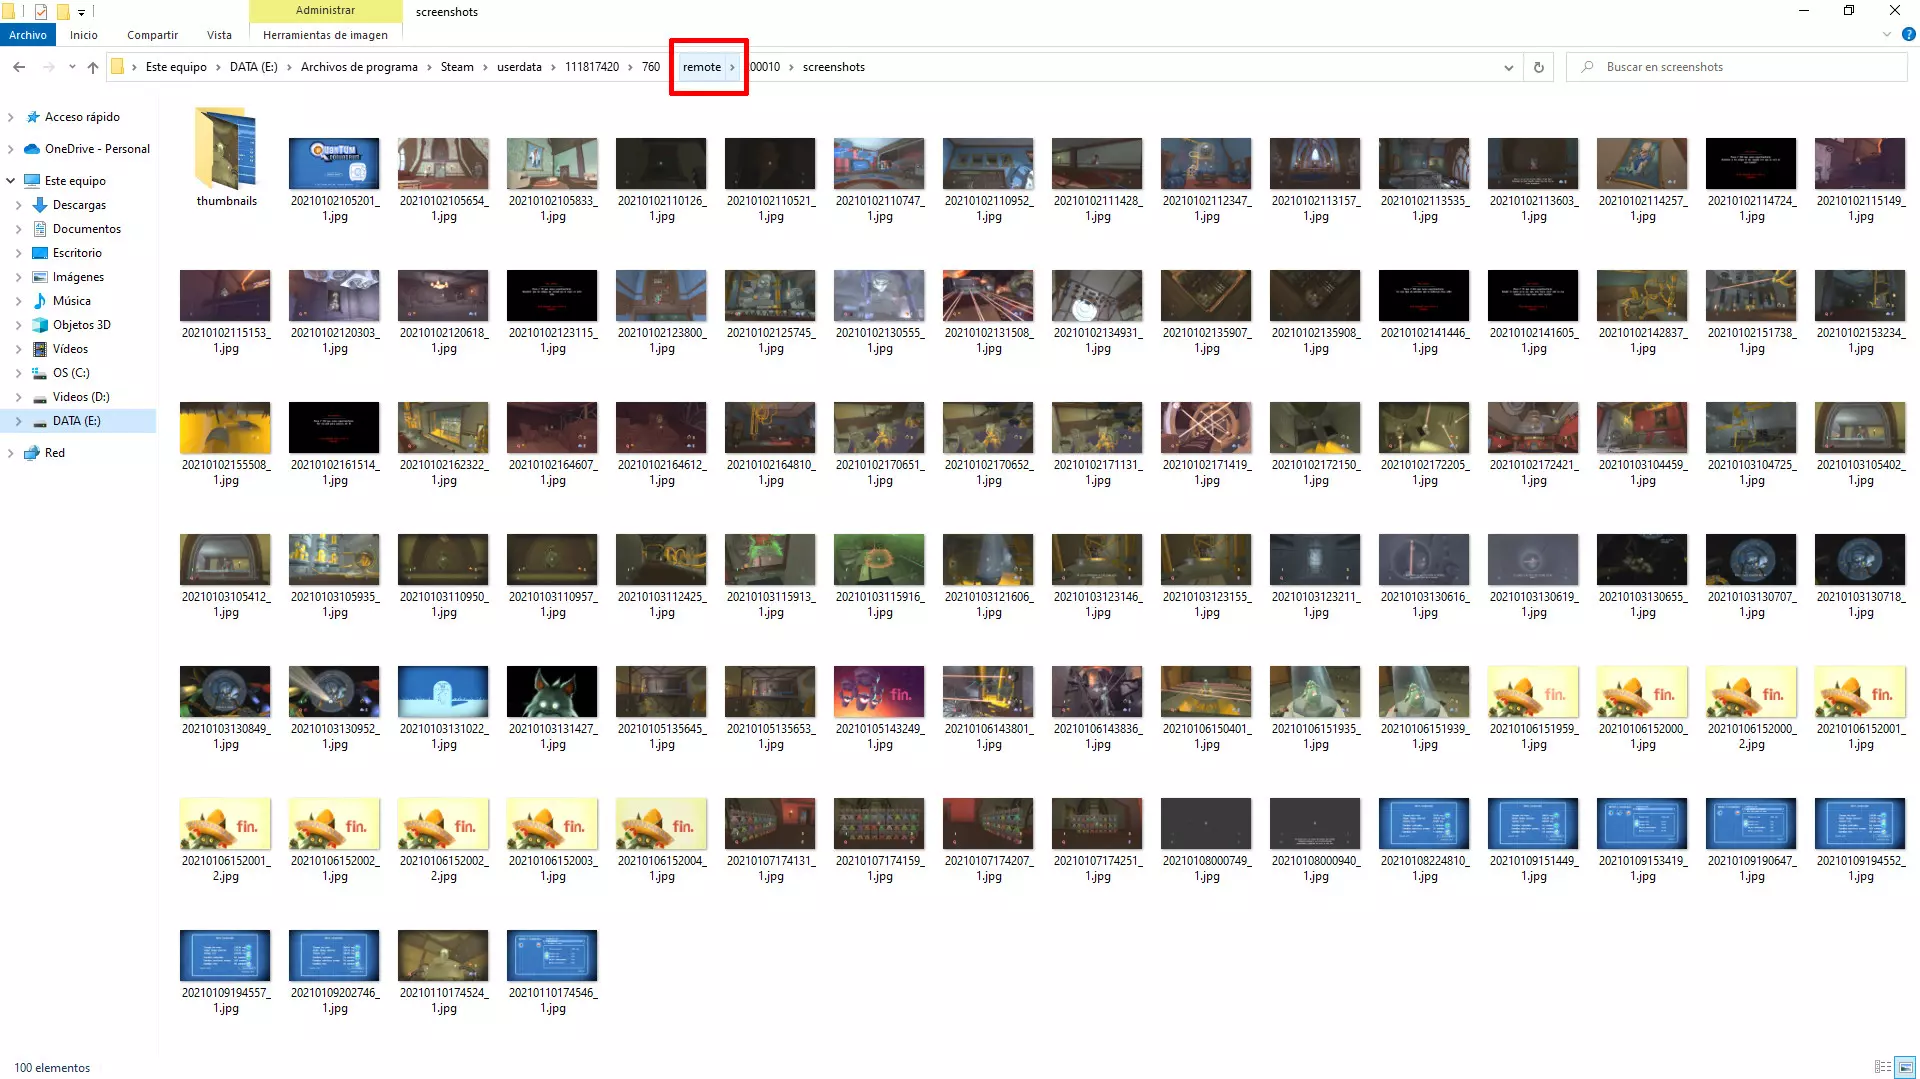Open Música in the sidebar
This screenshot has width=1920, height=1079.
tap(62, 301)
